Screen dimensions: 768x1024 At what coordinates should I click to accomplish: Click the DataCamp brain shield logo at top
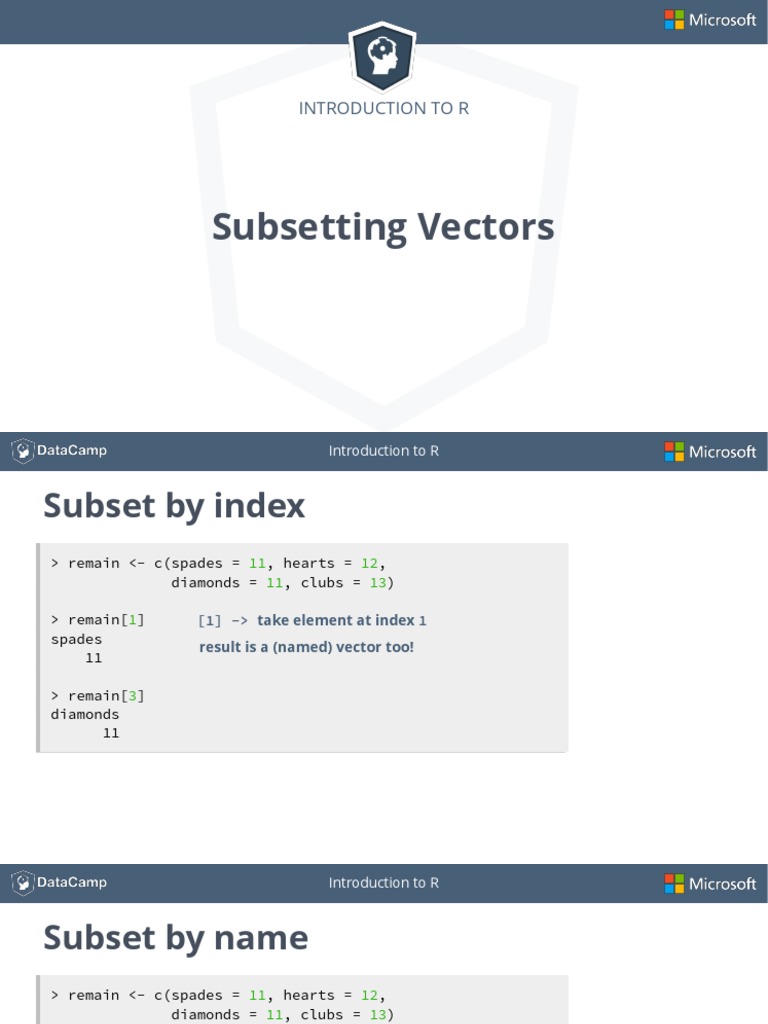[382, 56]
